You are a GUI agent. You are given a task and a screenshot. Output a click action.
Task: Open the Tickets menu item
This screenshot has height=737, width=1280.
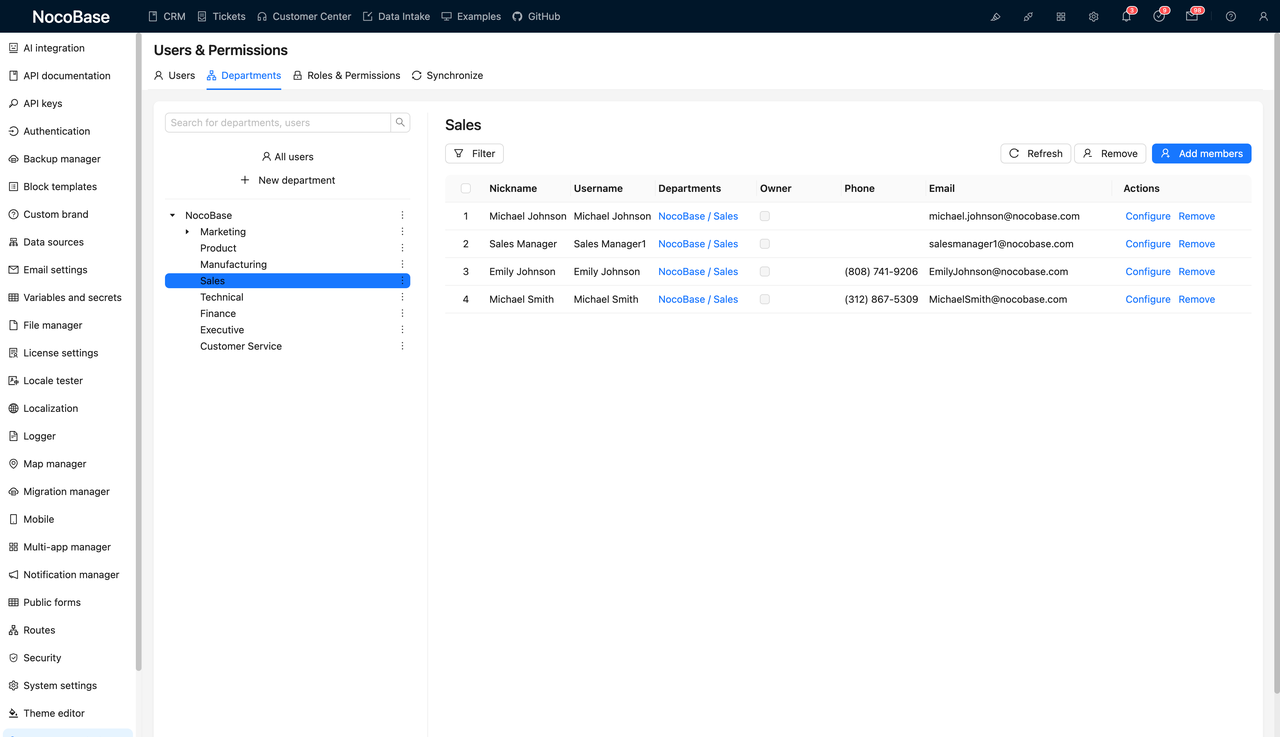click(221, 16)
